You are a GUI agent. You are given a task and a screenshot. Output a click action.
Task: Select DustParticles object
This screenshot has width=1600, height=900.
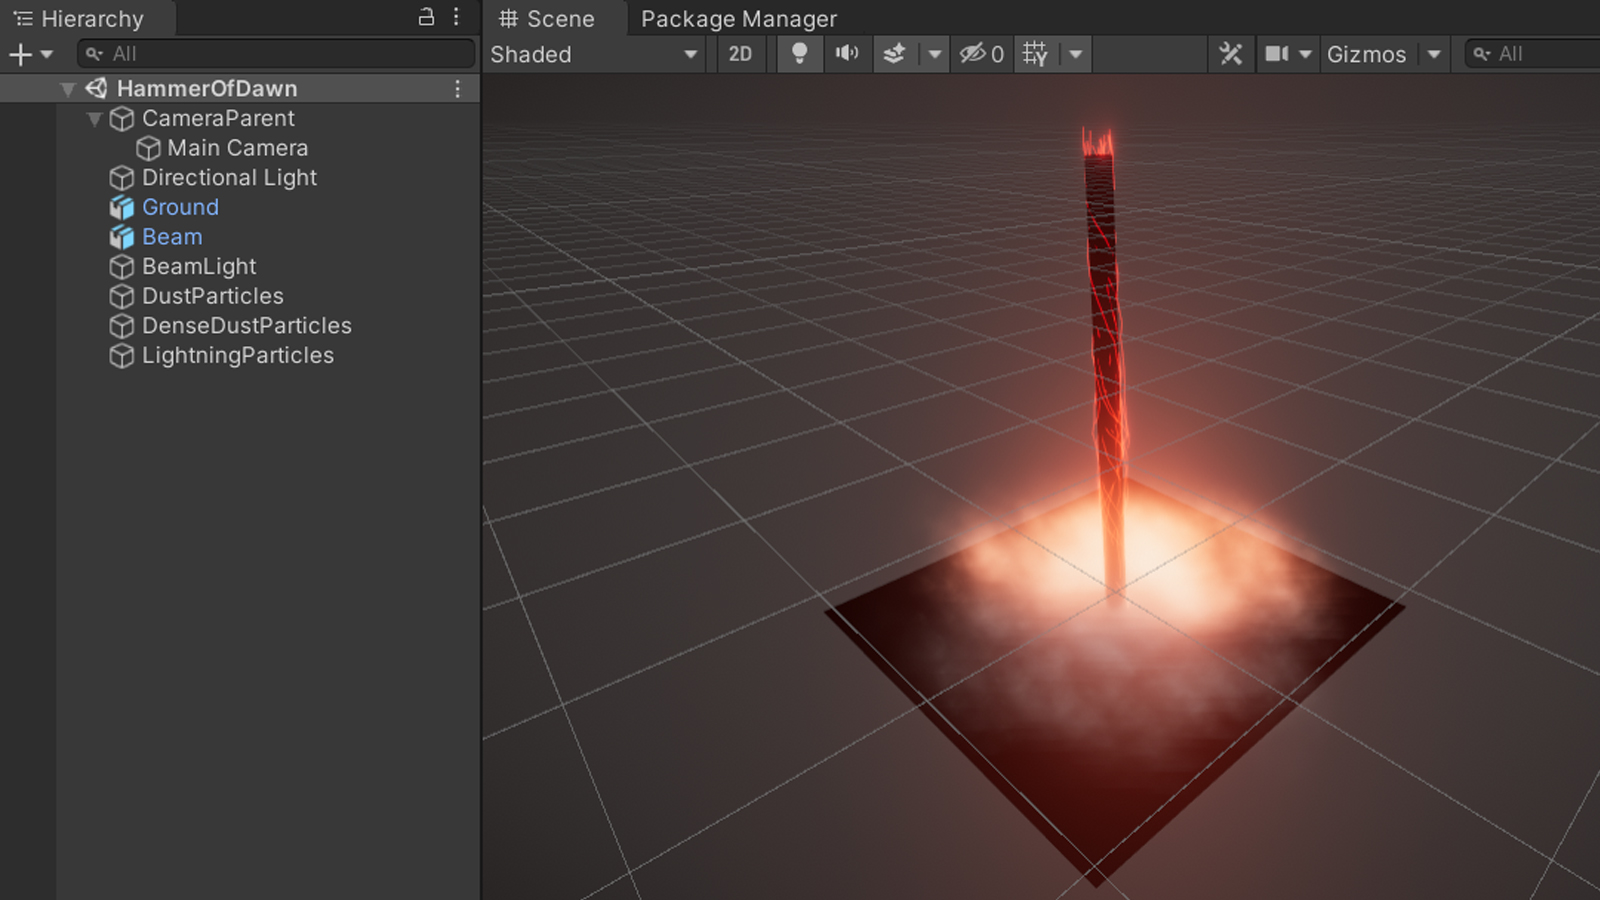pyautogui.click(x=213, y=296)
